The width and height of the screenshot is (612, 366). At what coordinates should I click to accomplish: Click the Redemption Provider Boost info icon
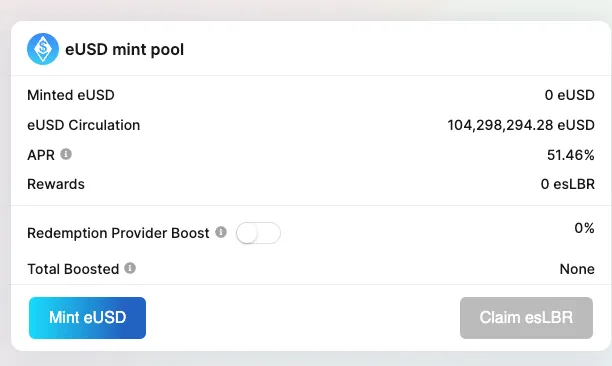pos(221,232)
